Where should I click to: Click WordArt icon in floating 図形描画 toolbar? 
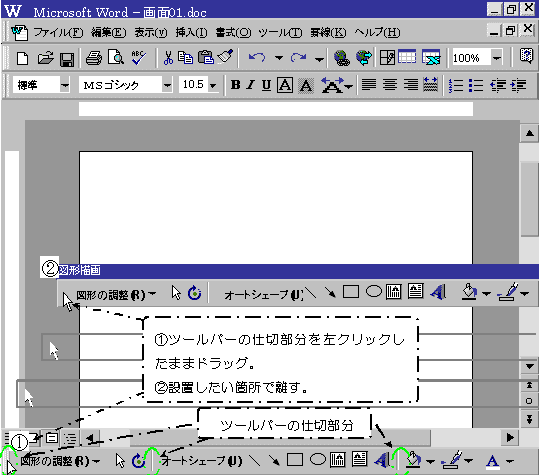click(x=439, y=292)
